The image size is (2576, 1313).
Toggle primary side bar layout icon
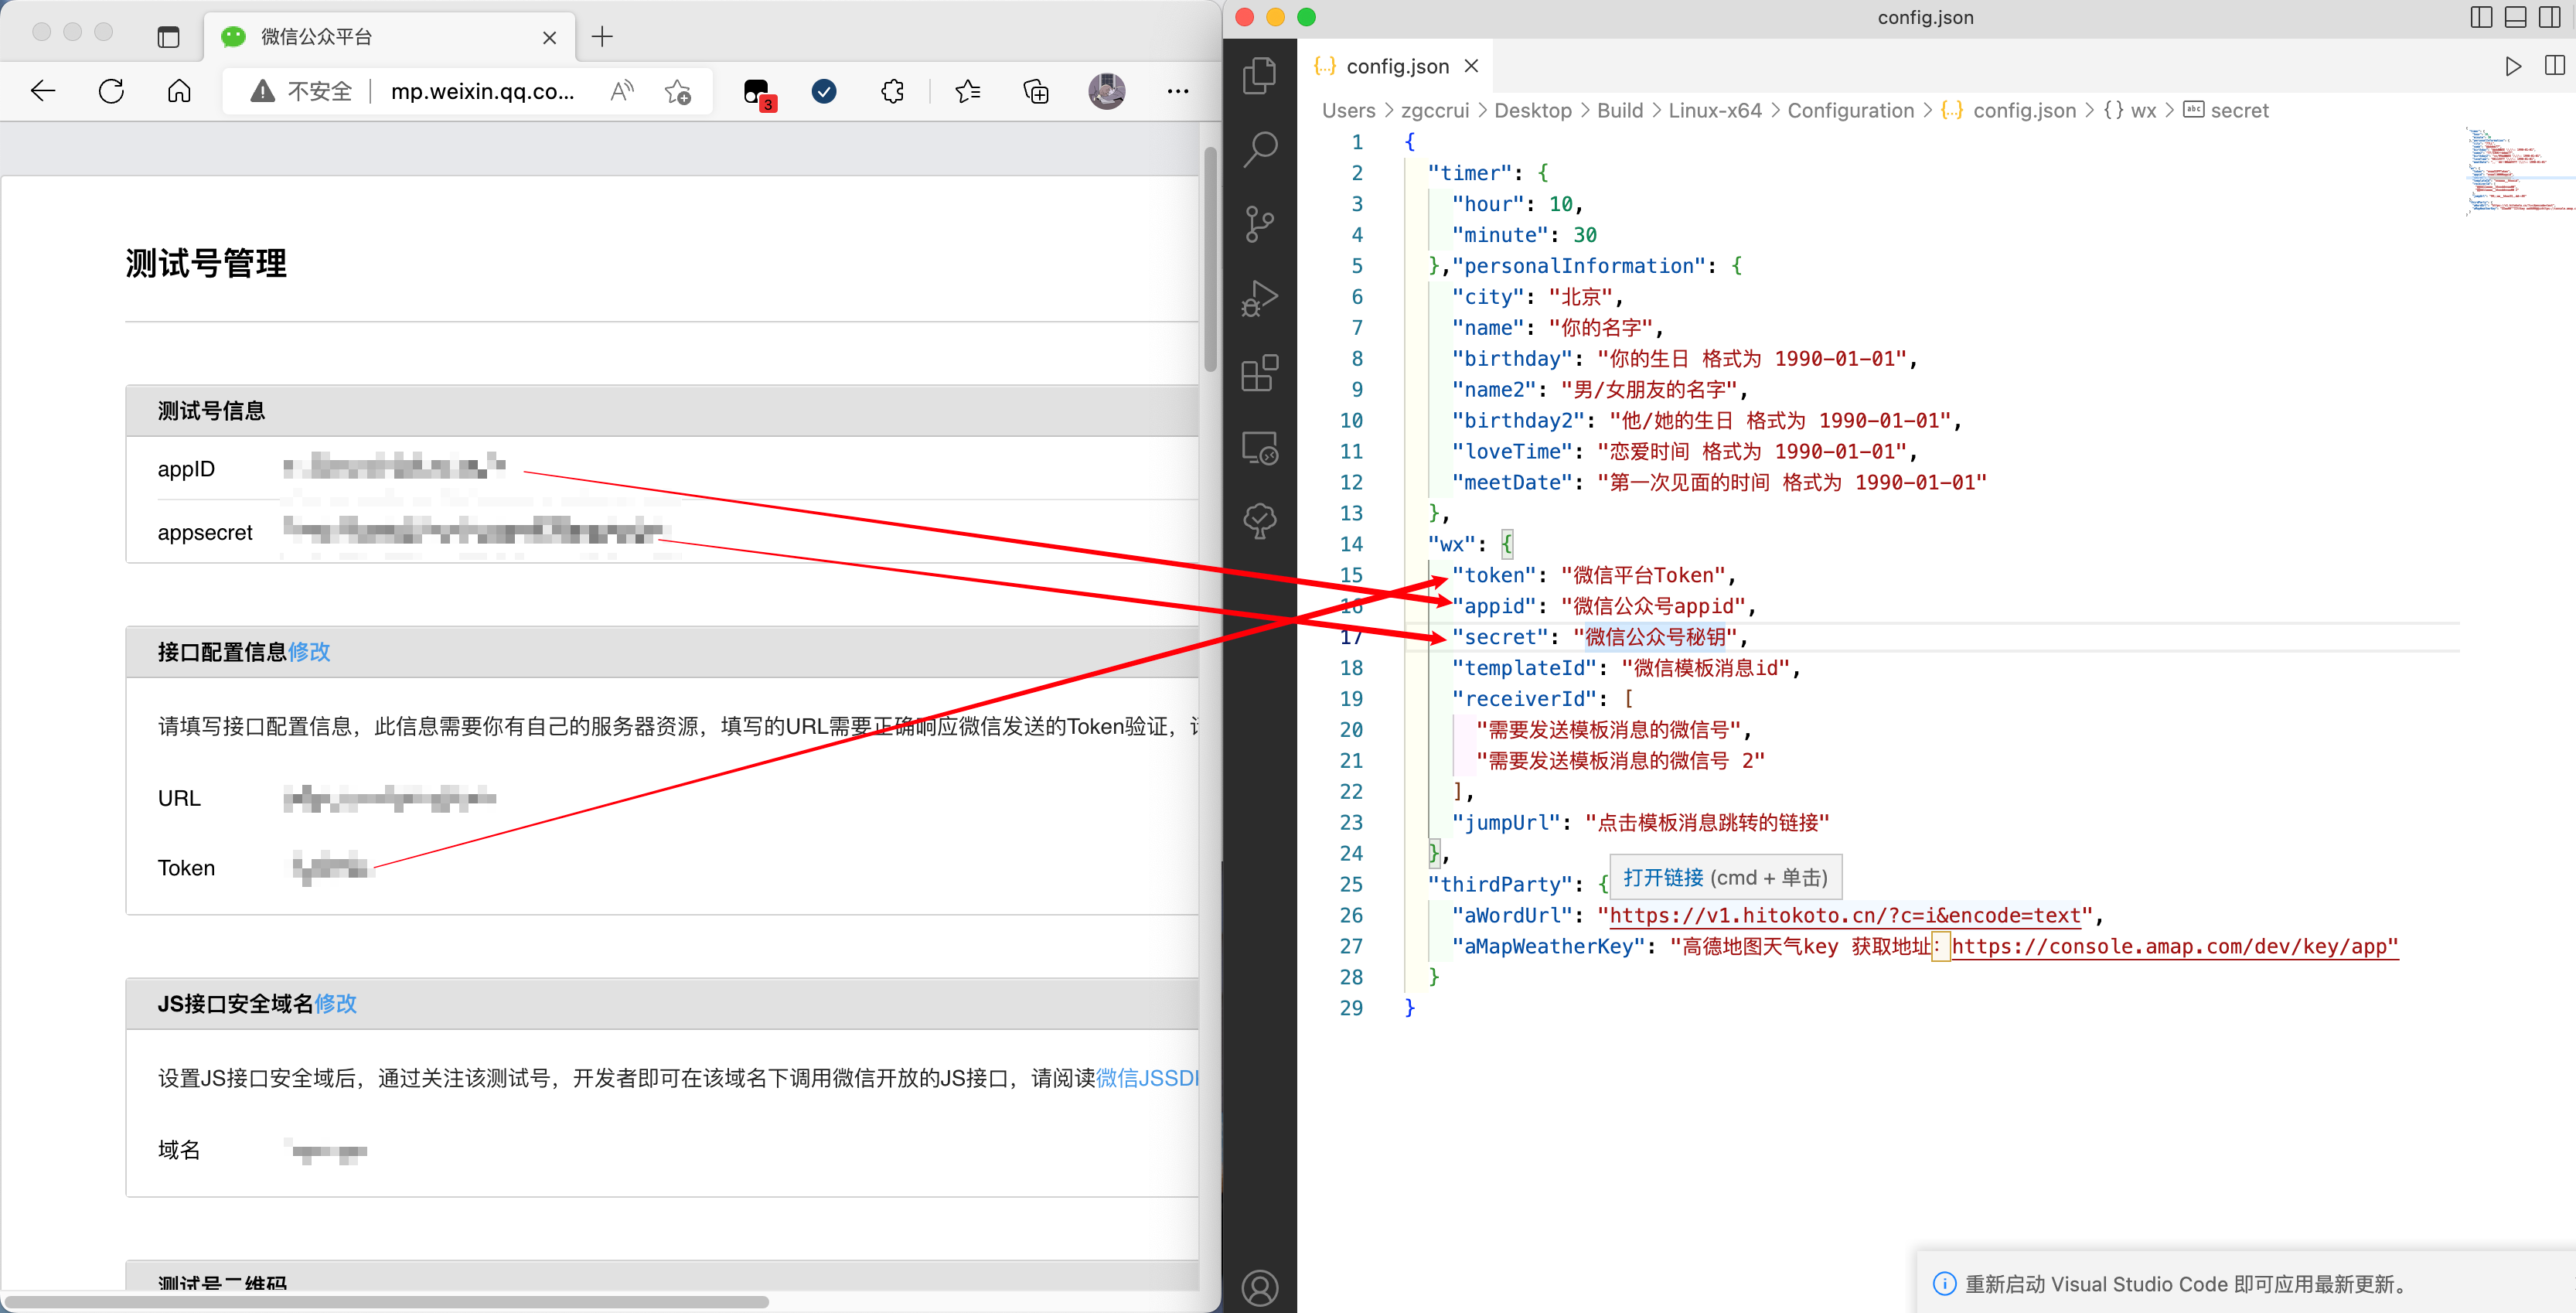click(x=2481, y=18)
